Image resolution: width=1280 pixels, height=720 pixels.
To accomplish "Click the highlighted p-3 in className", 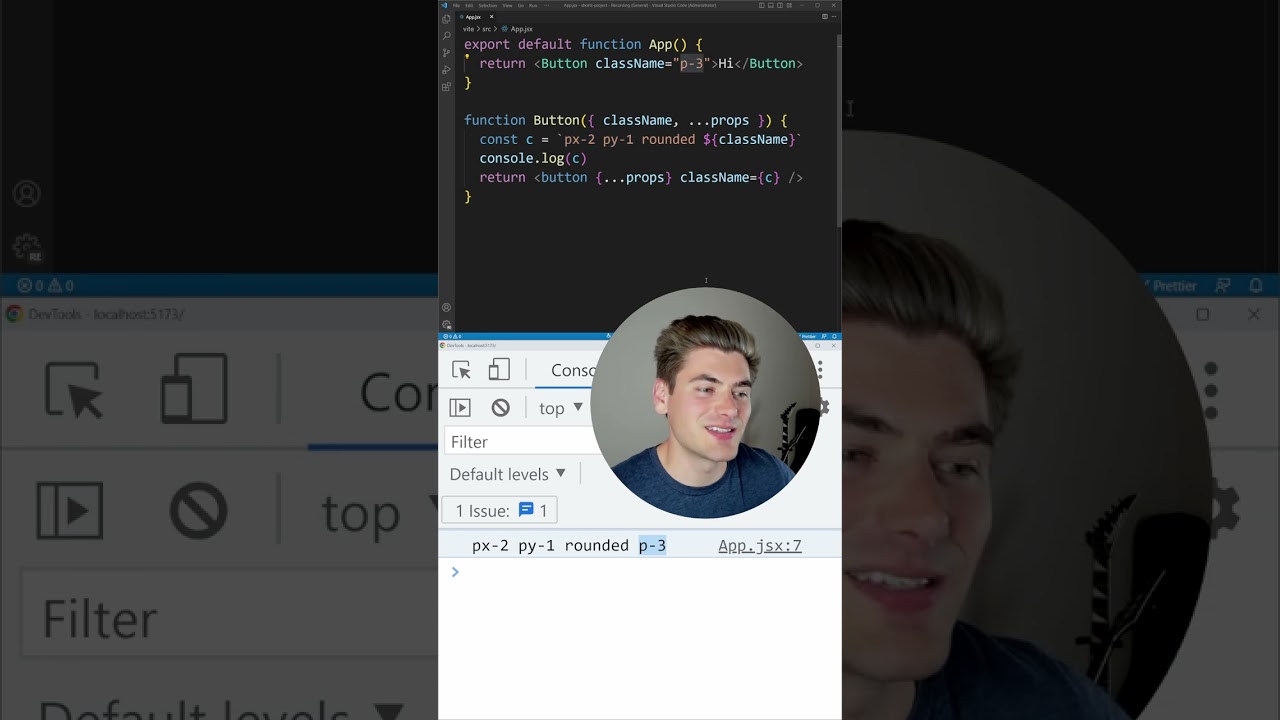I will coord(691,63).
